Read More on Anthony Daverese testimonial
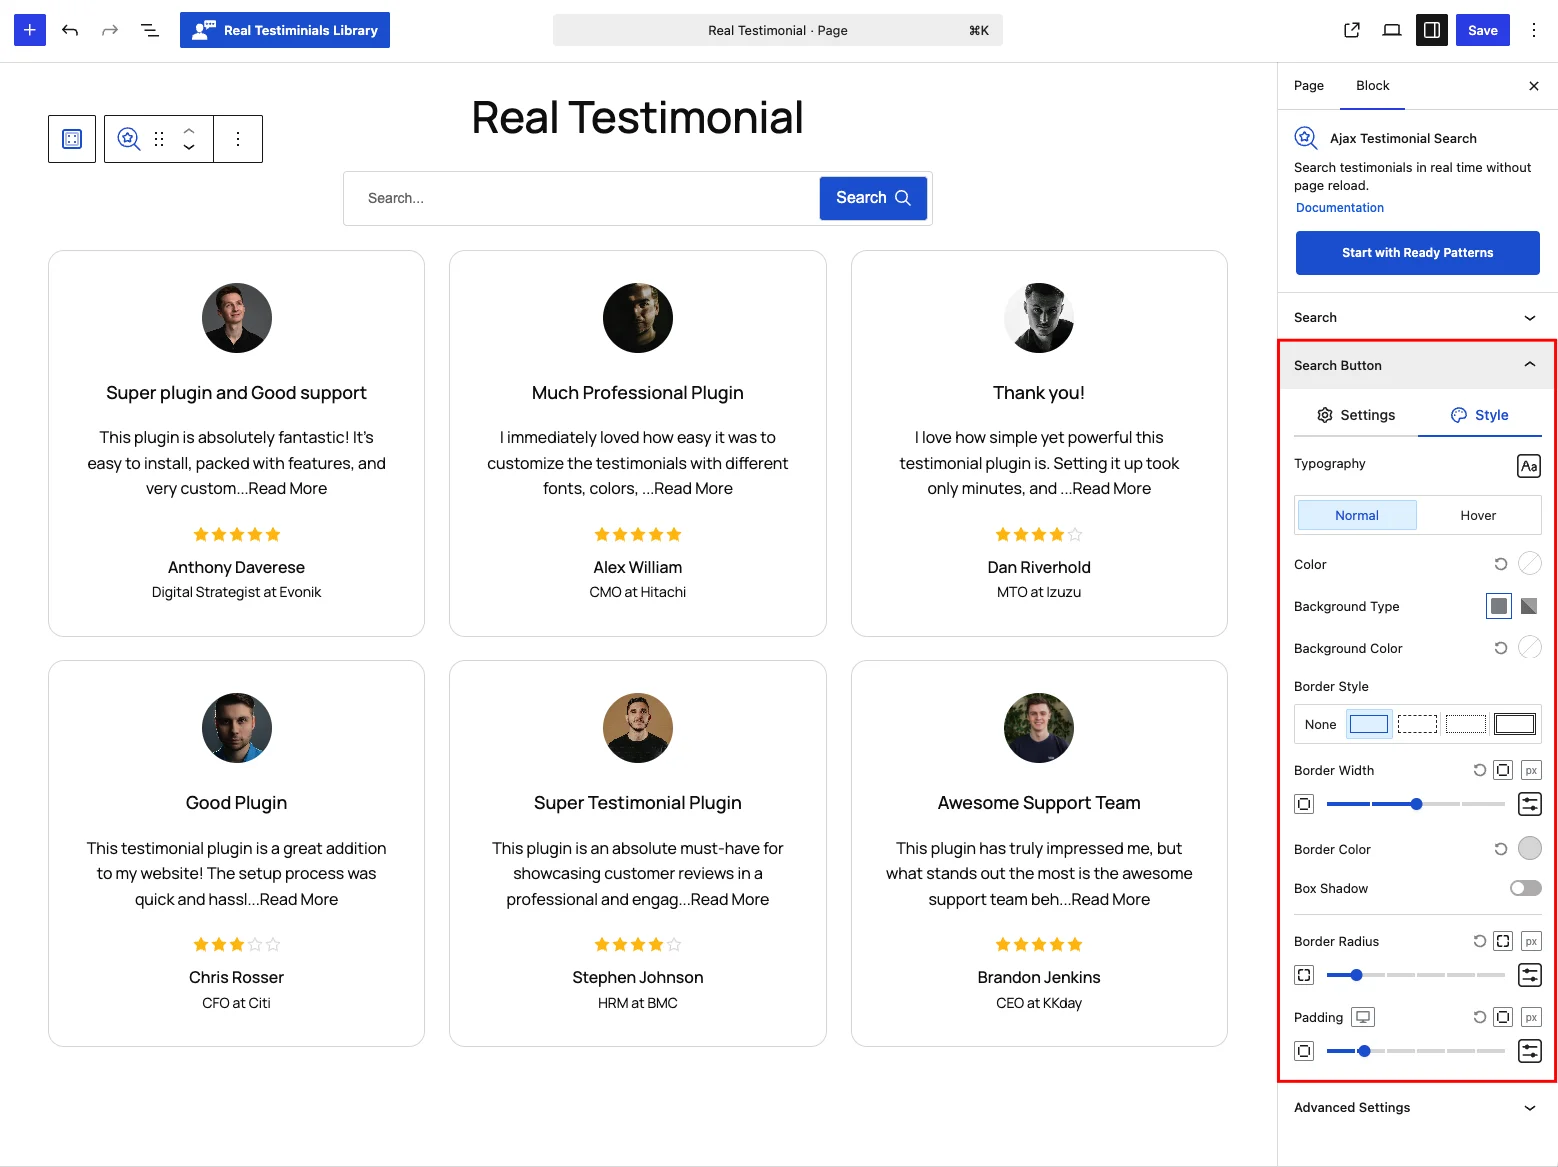This screenshot has width=1558, height=1167. (288, 489)
